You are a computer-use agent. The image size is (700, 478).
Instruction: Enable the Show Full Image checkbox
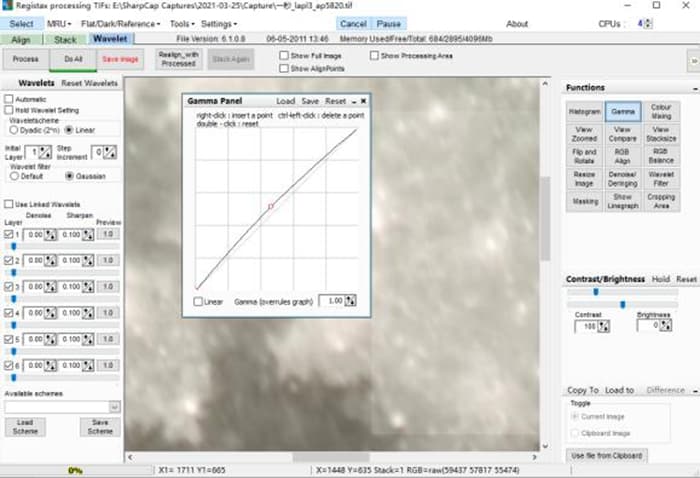point(285,55)
